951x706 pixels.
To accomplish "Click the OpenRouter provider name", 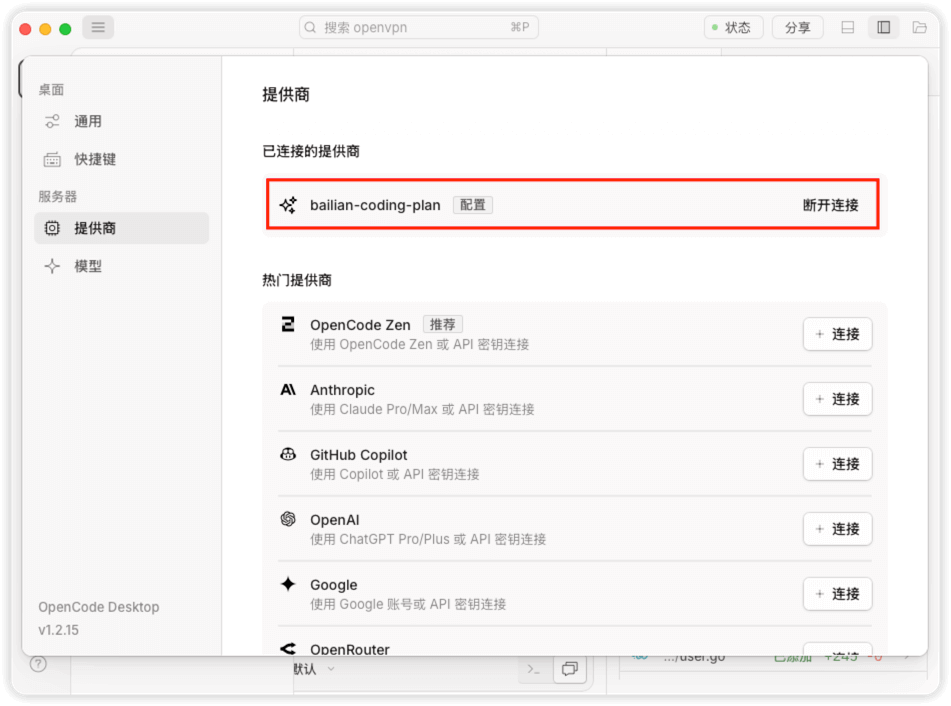I will [350, 649].
